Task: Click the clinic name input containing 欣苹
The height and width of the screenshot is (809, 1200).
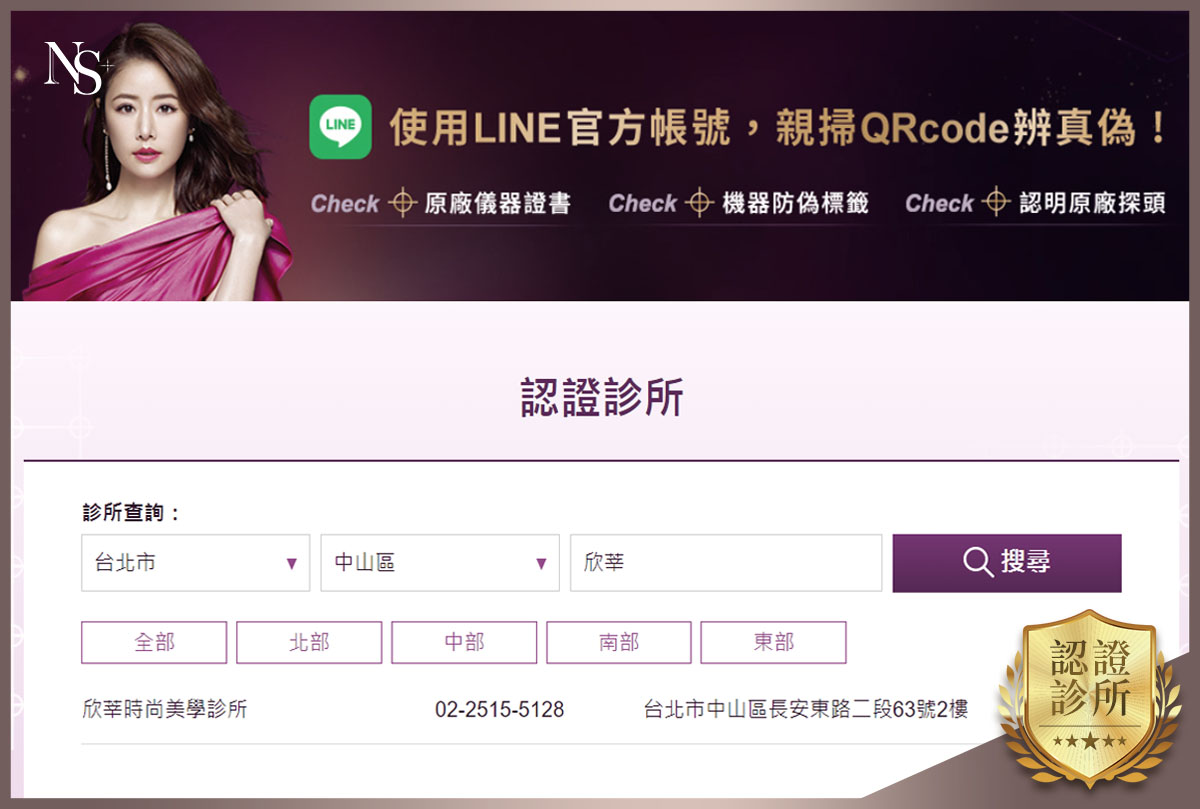Action: 726,563
